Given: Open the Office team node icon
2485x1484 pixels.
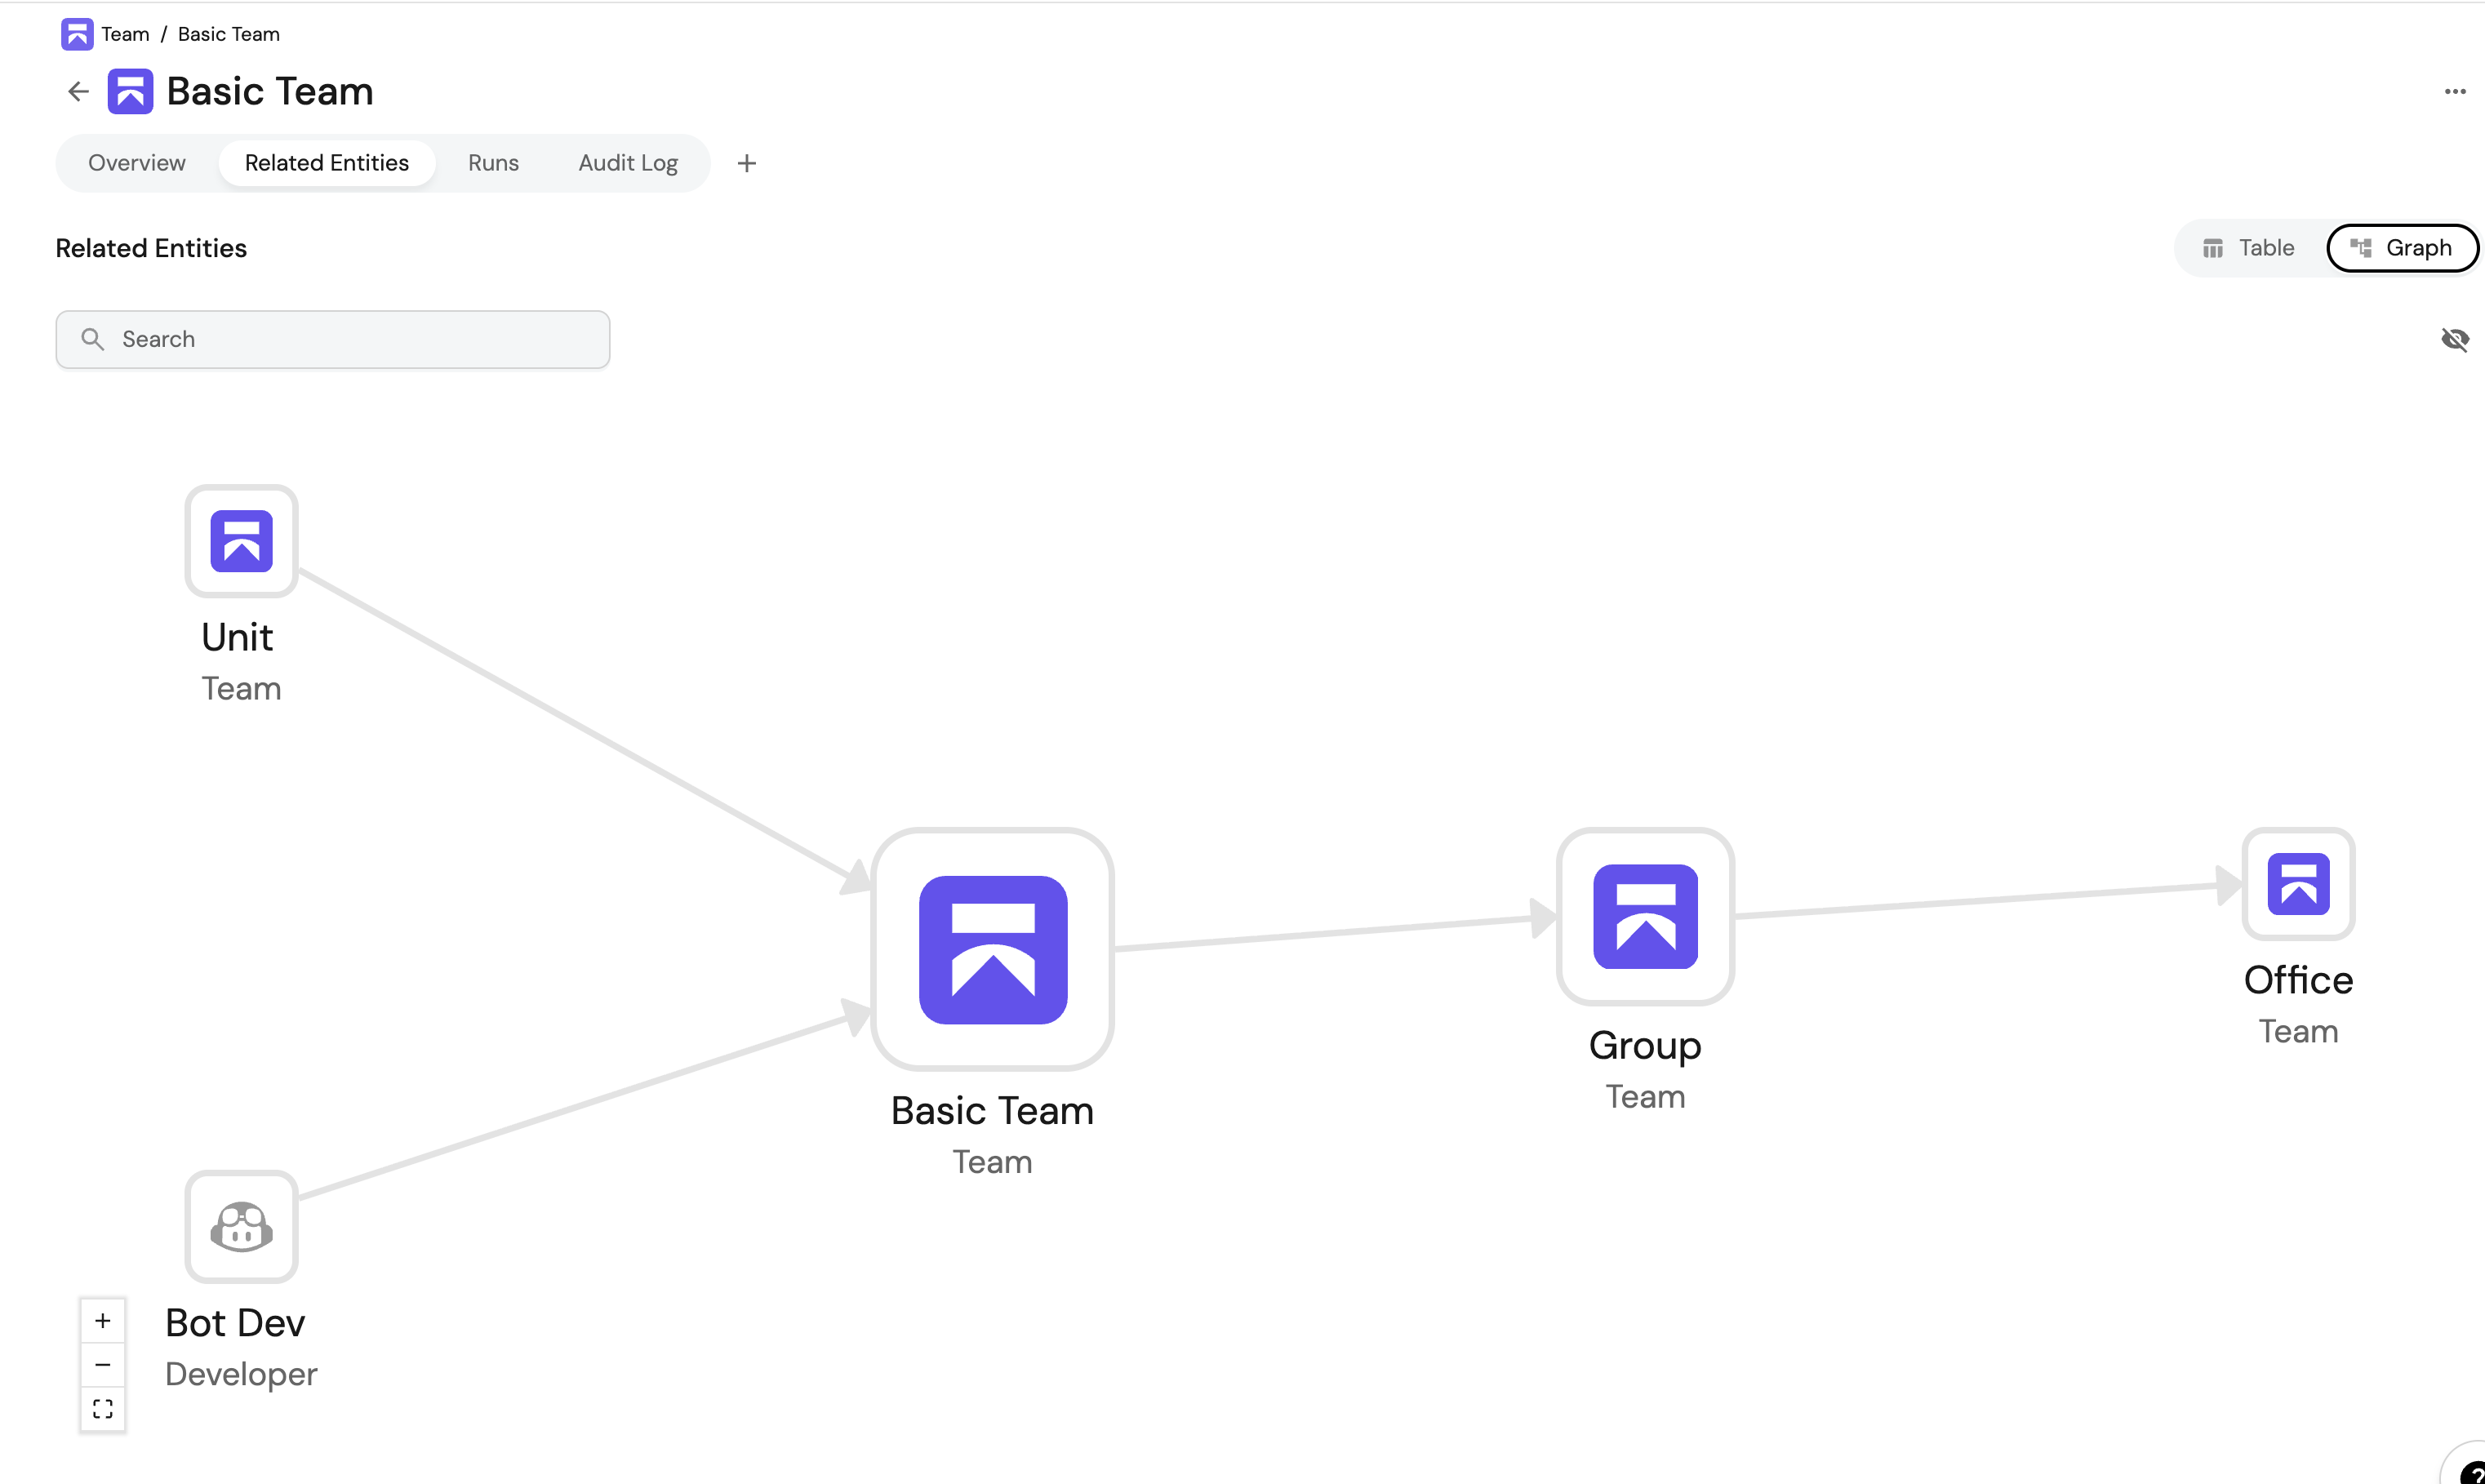Looking at the screenshot, I should pyautogui.click(x=2298, y=884).
